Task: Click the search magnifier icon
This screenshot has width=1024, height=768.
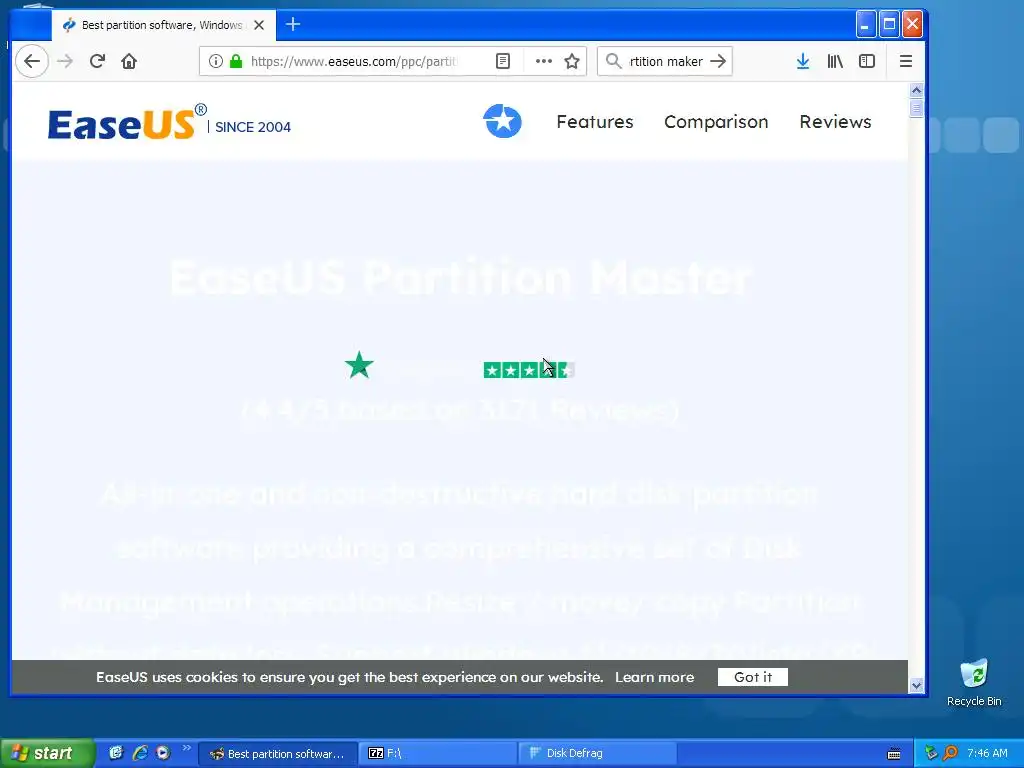Action: click(613, 61)
